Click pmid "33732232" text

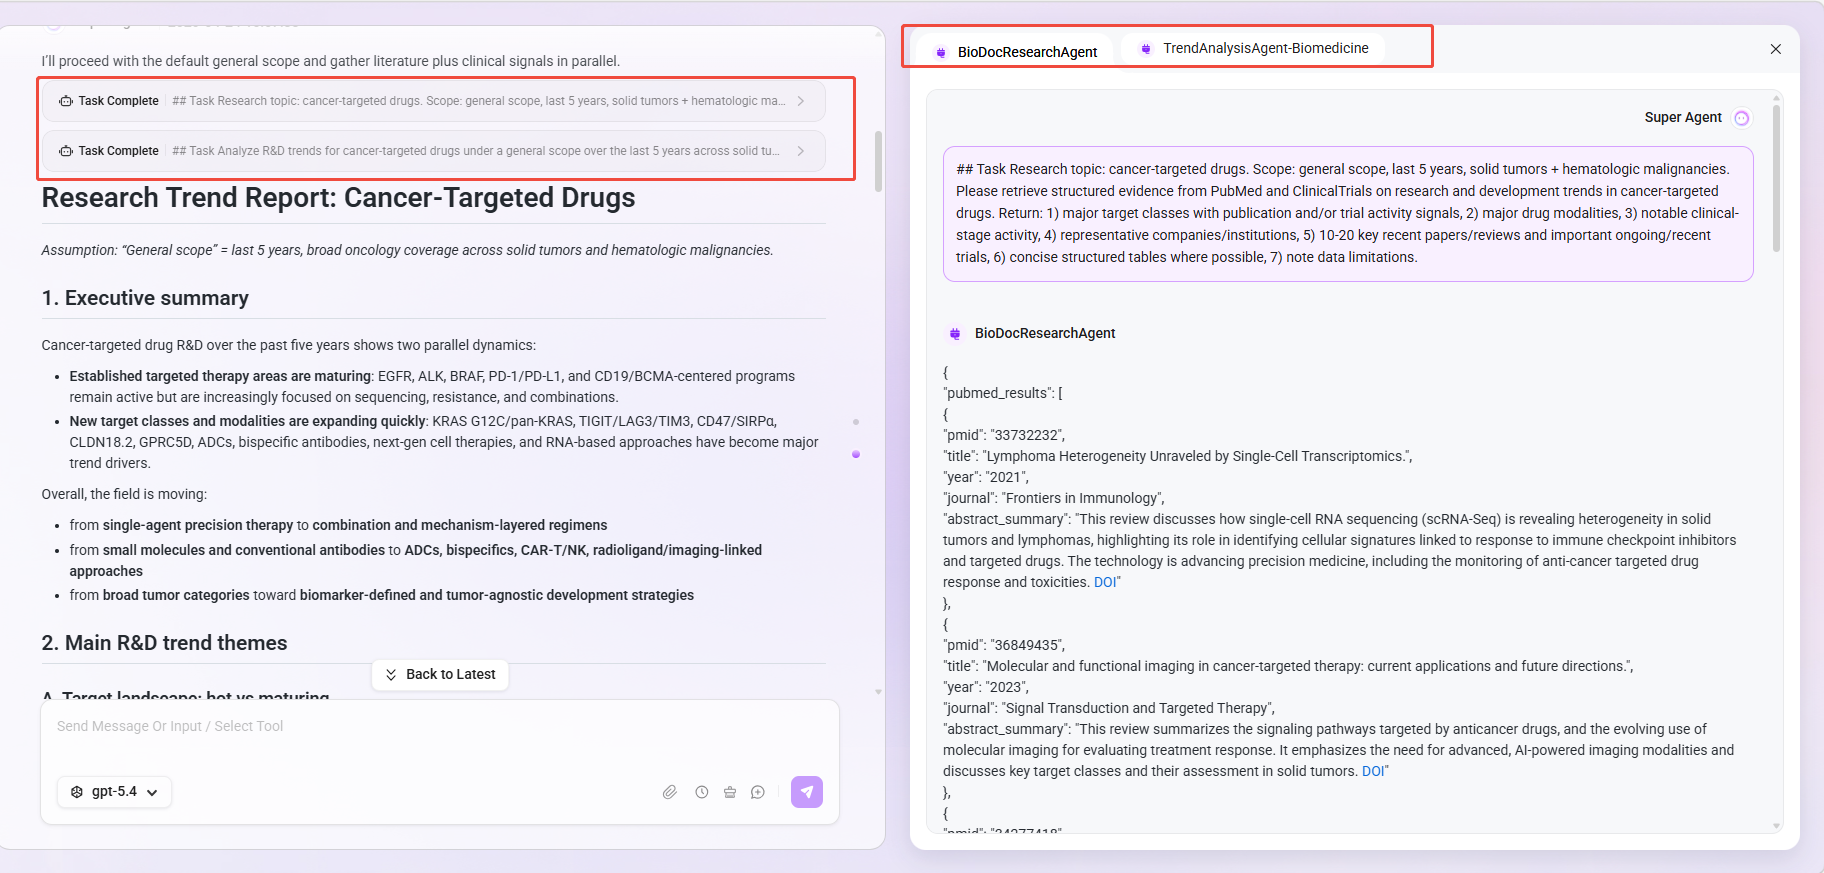point(1004,435)
